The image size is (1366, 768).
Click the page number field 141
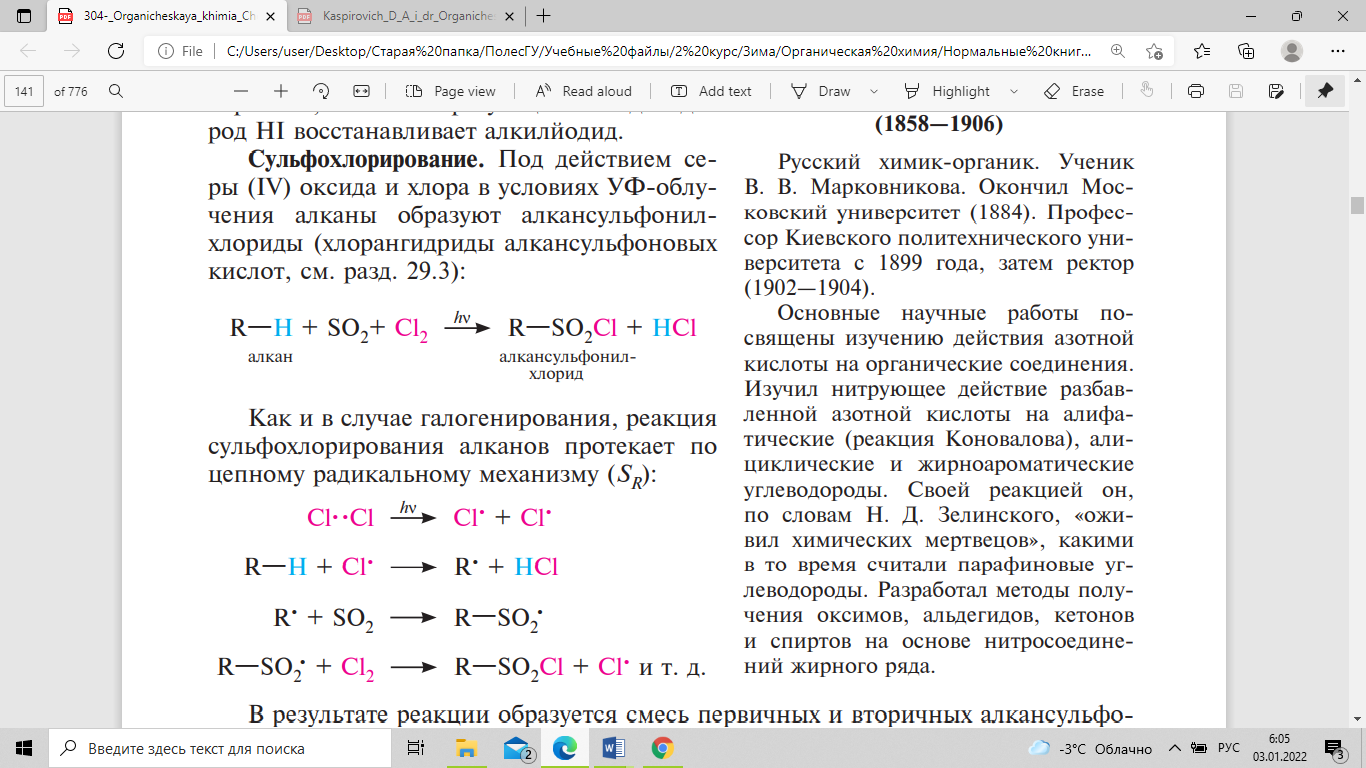(25, 91)
